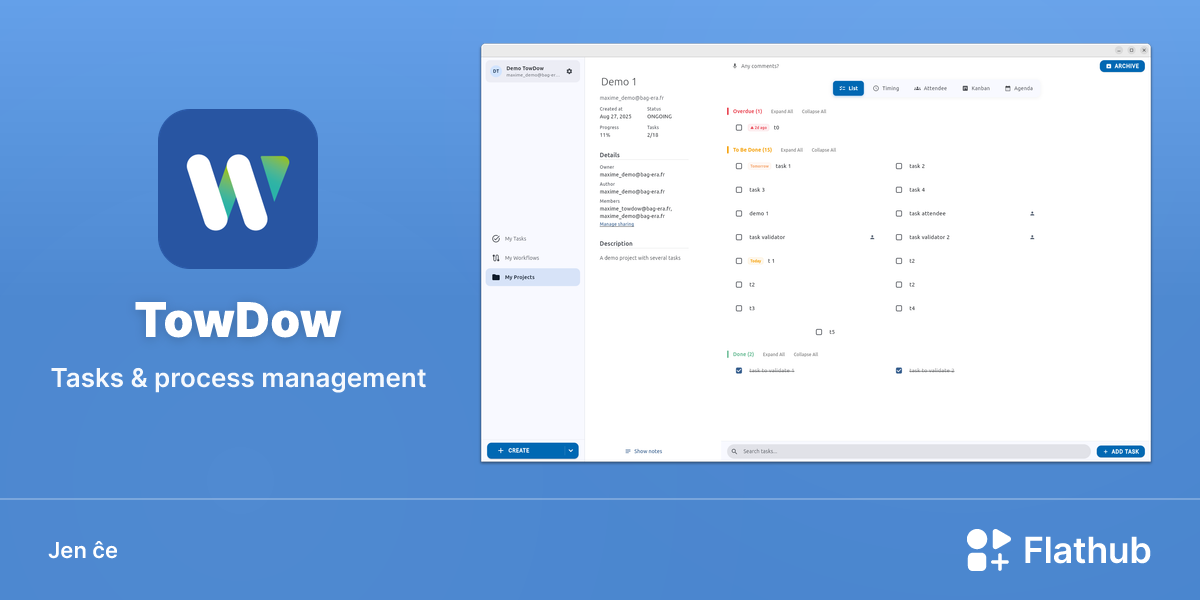Click the Create button

[525, 451]
